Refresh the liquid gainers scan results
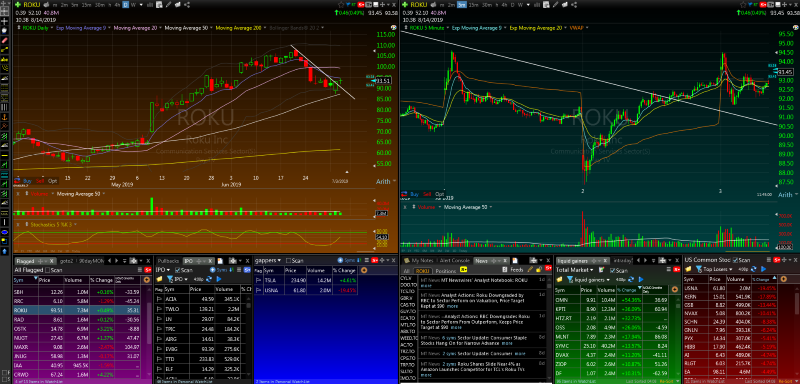The height and width of the screenshot is (384, 800). [631, 279]
